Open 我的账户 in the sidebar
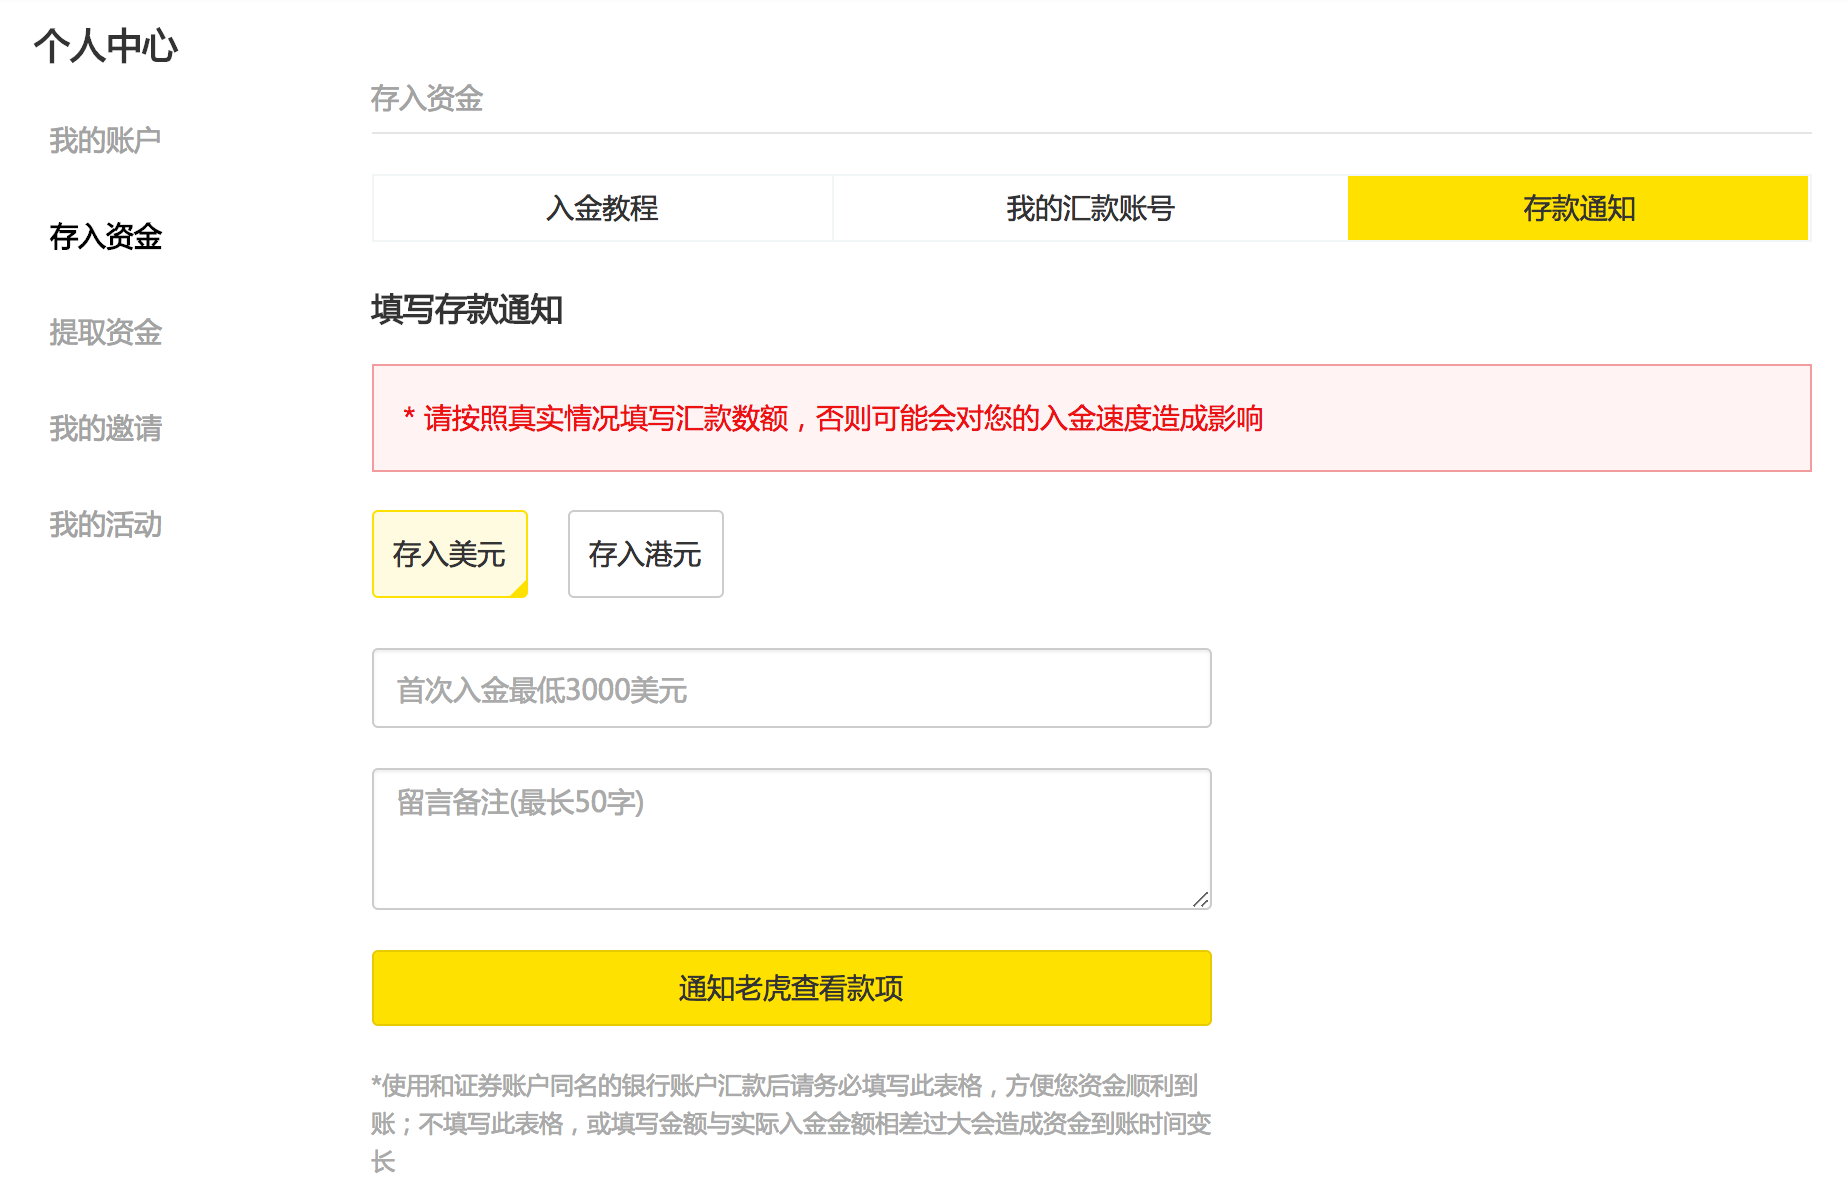 (x=105, y=141)
